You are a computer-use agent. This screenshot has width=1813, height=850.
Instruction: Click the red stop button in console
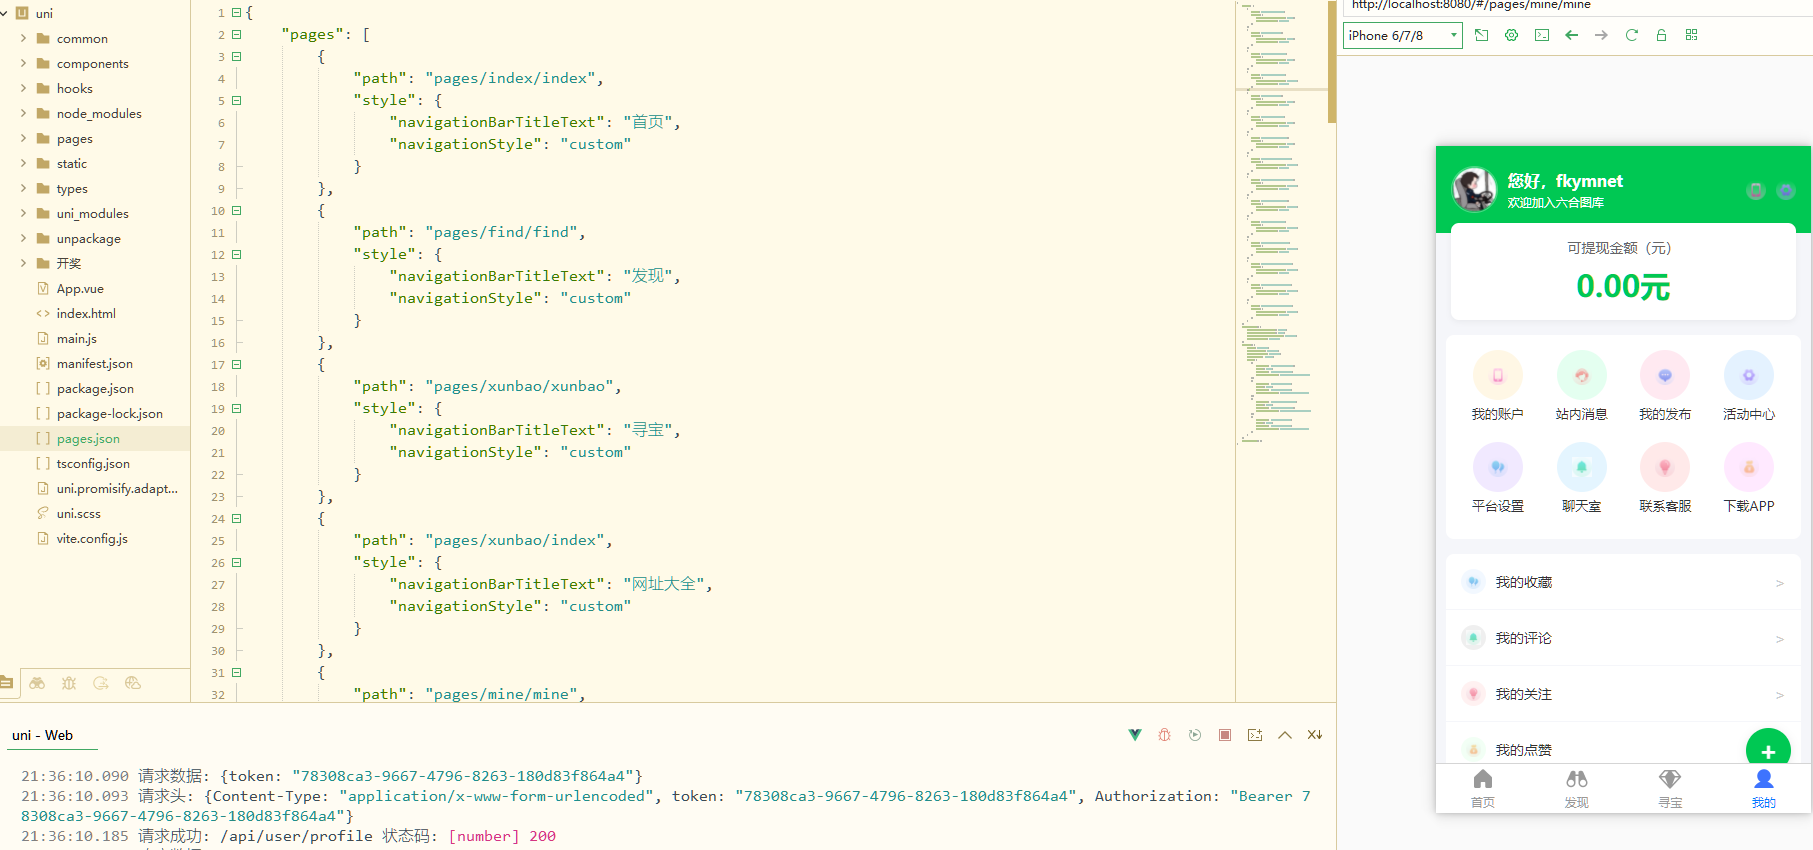click(1224, 735)
